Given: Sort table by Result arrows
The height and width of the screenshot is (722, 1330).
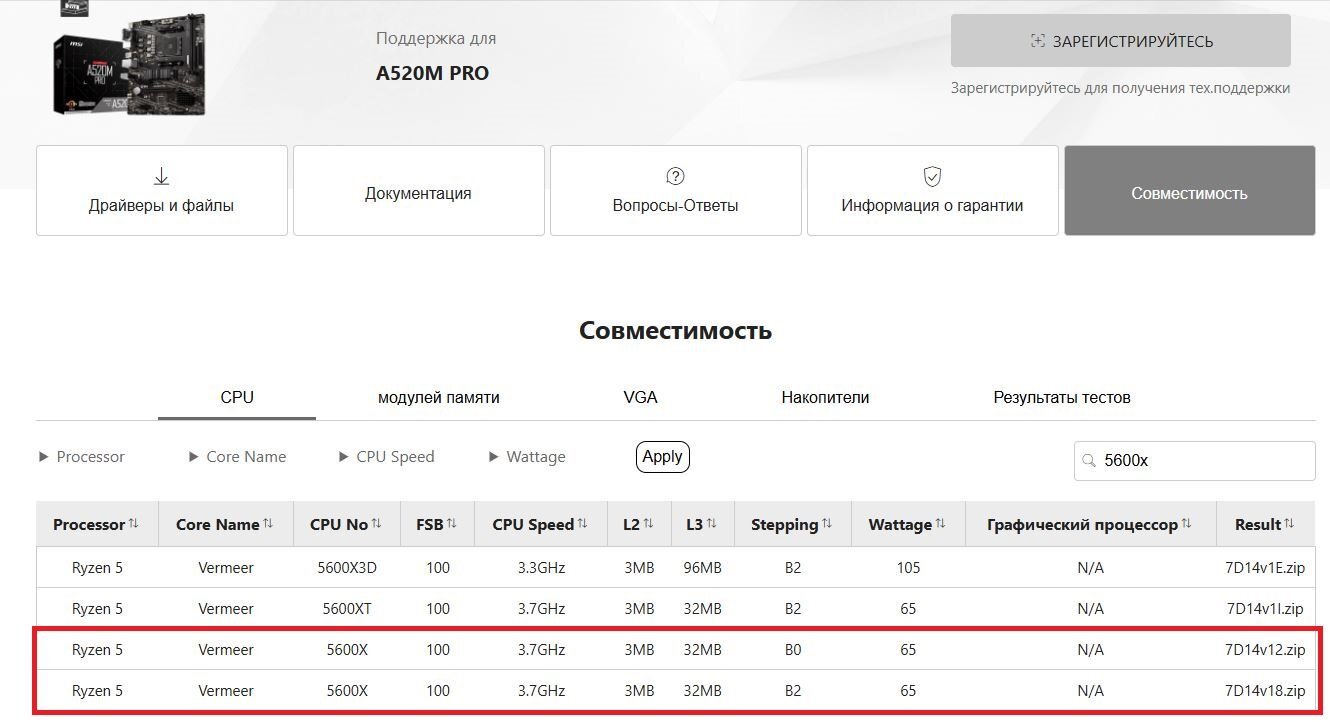Looking at the screenshot, I should pyautogui.click(x=1290, y=524).
